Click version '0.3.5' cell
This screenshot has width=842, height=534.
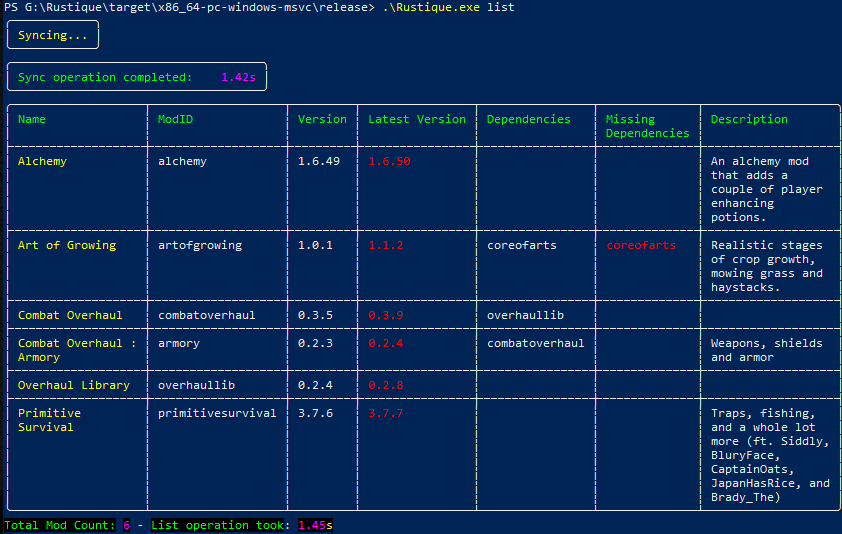pos(315,315)
